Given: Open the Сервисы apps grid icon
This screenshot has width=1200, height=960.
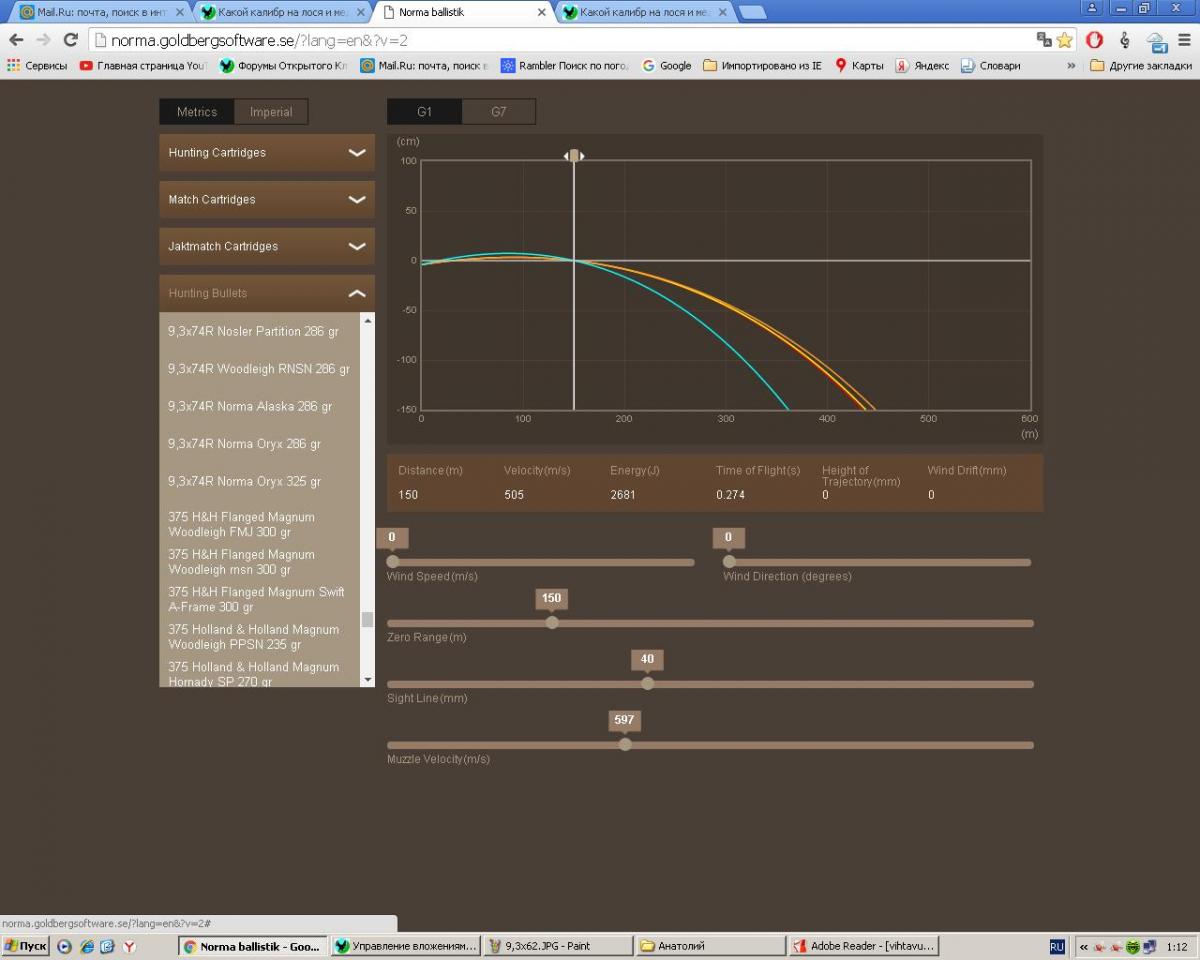Looking at the screenshot, I should click(x=13, y=65).
